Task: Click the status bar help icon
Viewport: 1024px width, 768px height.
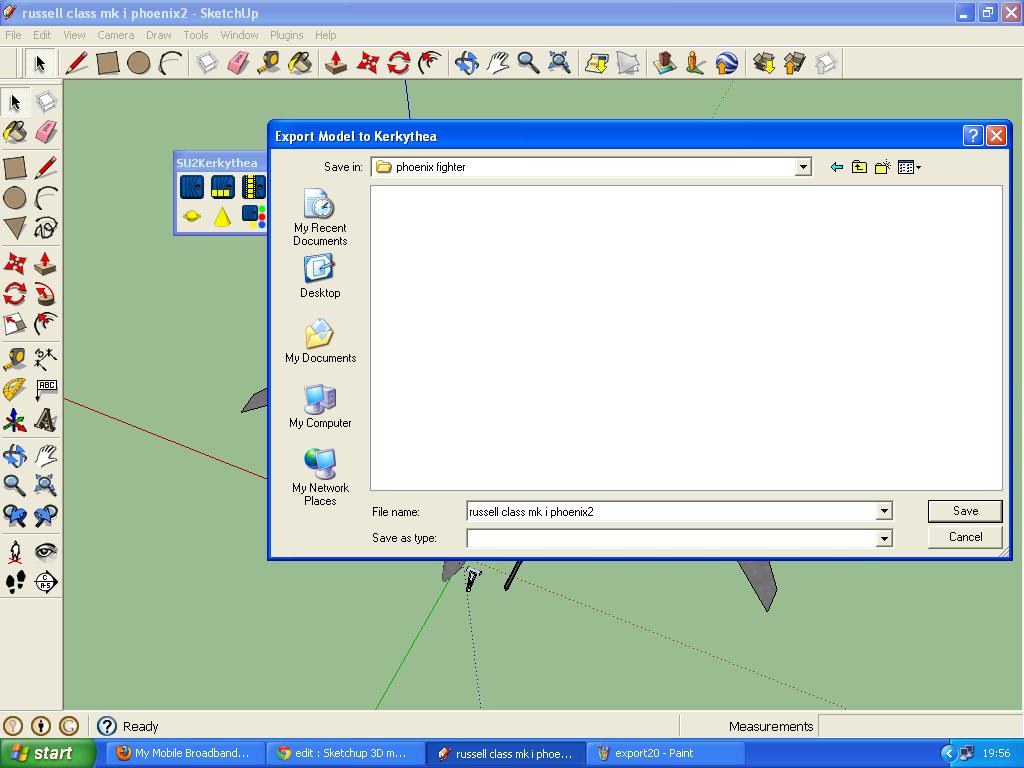Action: tap(106, 726)
